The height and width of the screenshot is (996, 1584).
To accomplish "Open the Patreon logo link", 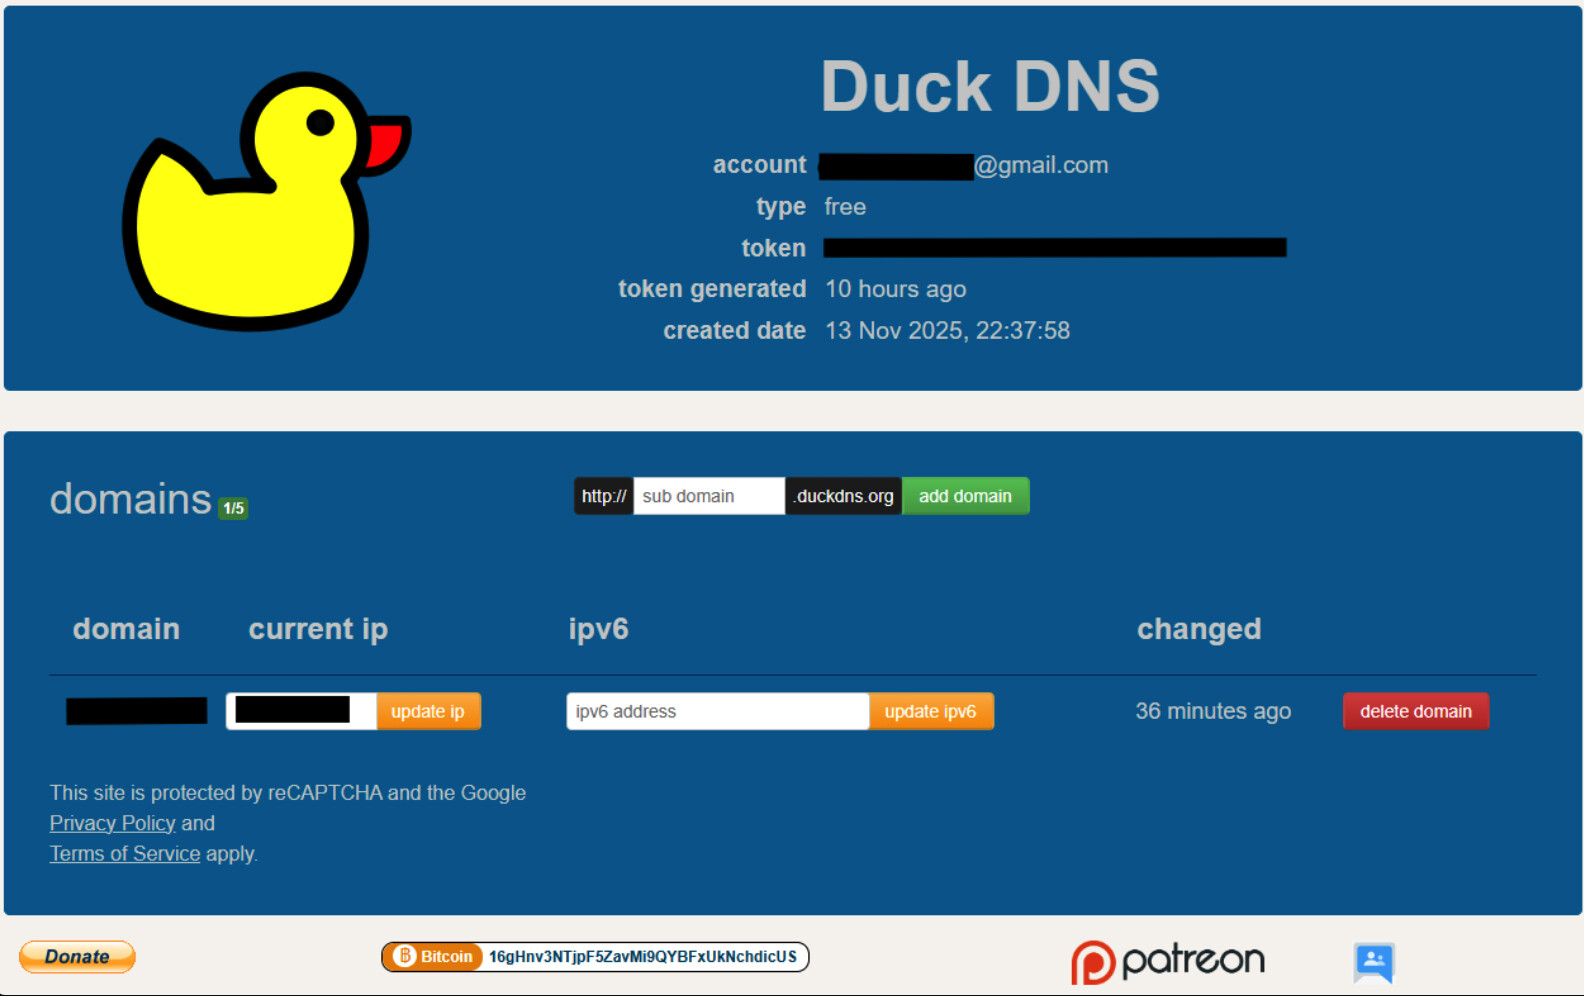I will [1167, 961].
